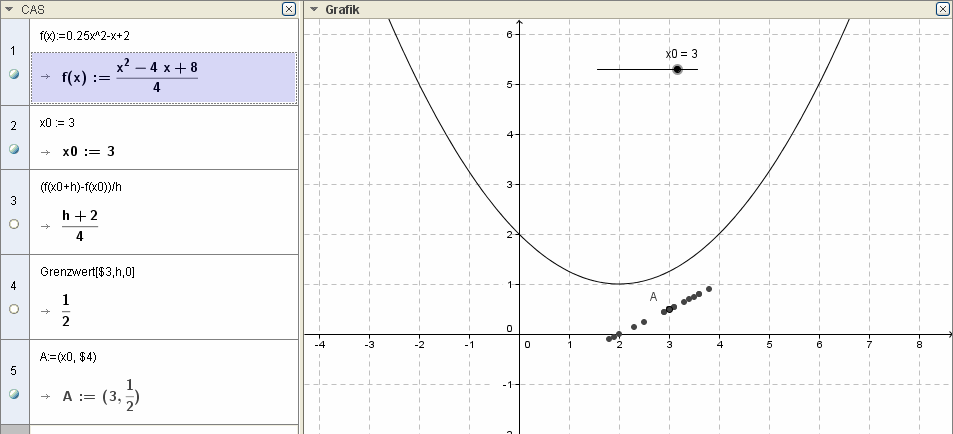Viewport: 953px width, 434px height.
Task: Enable the row 3 visibility circle
Action: 14,225
